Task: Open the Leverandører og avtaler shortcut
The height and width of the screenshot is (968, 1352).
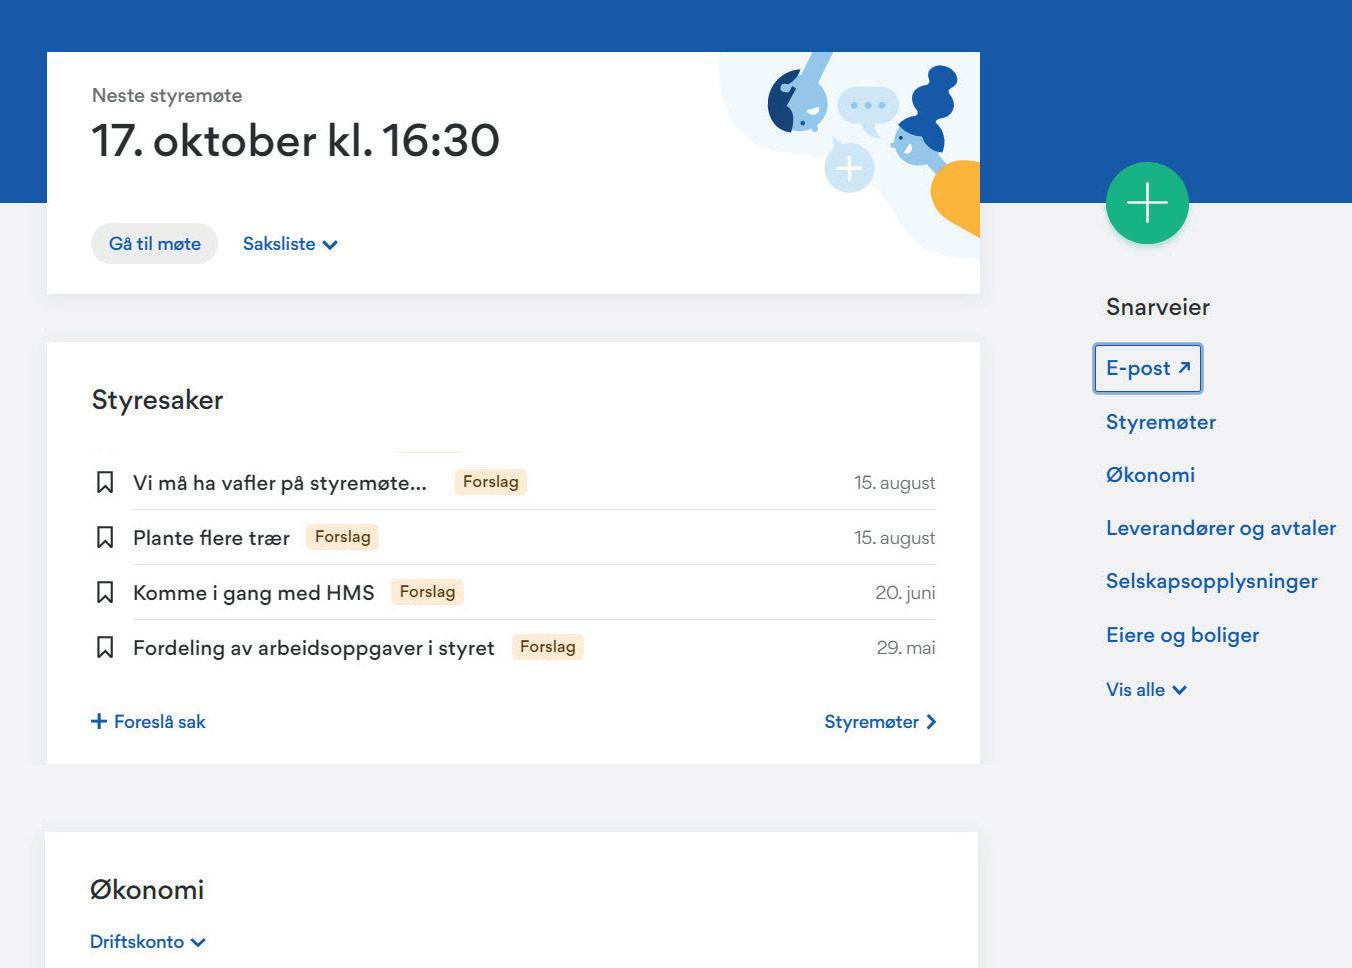Action: tap(1221, 528)
